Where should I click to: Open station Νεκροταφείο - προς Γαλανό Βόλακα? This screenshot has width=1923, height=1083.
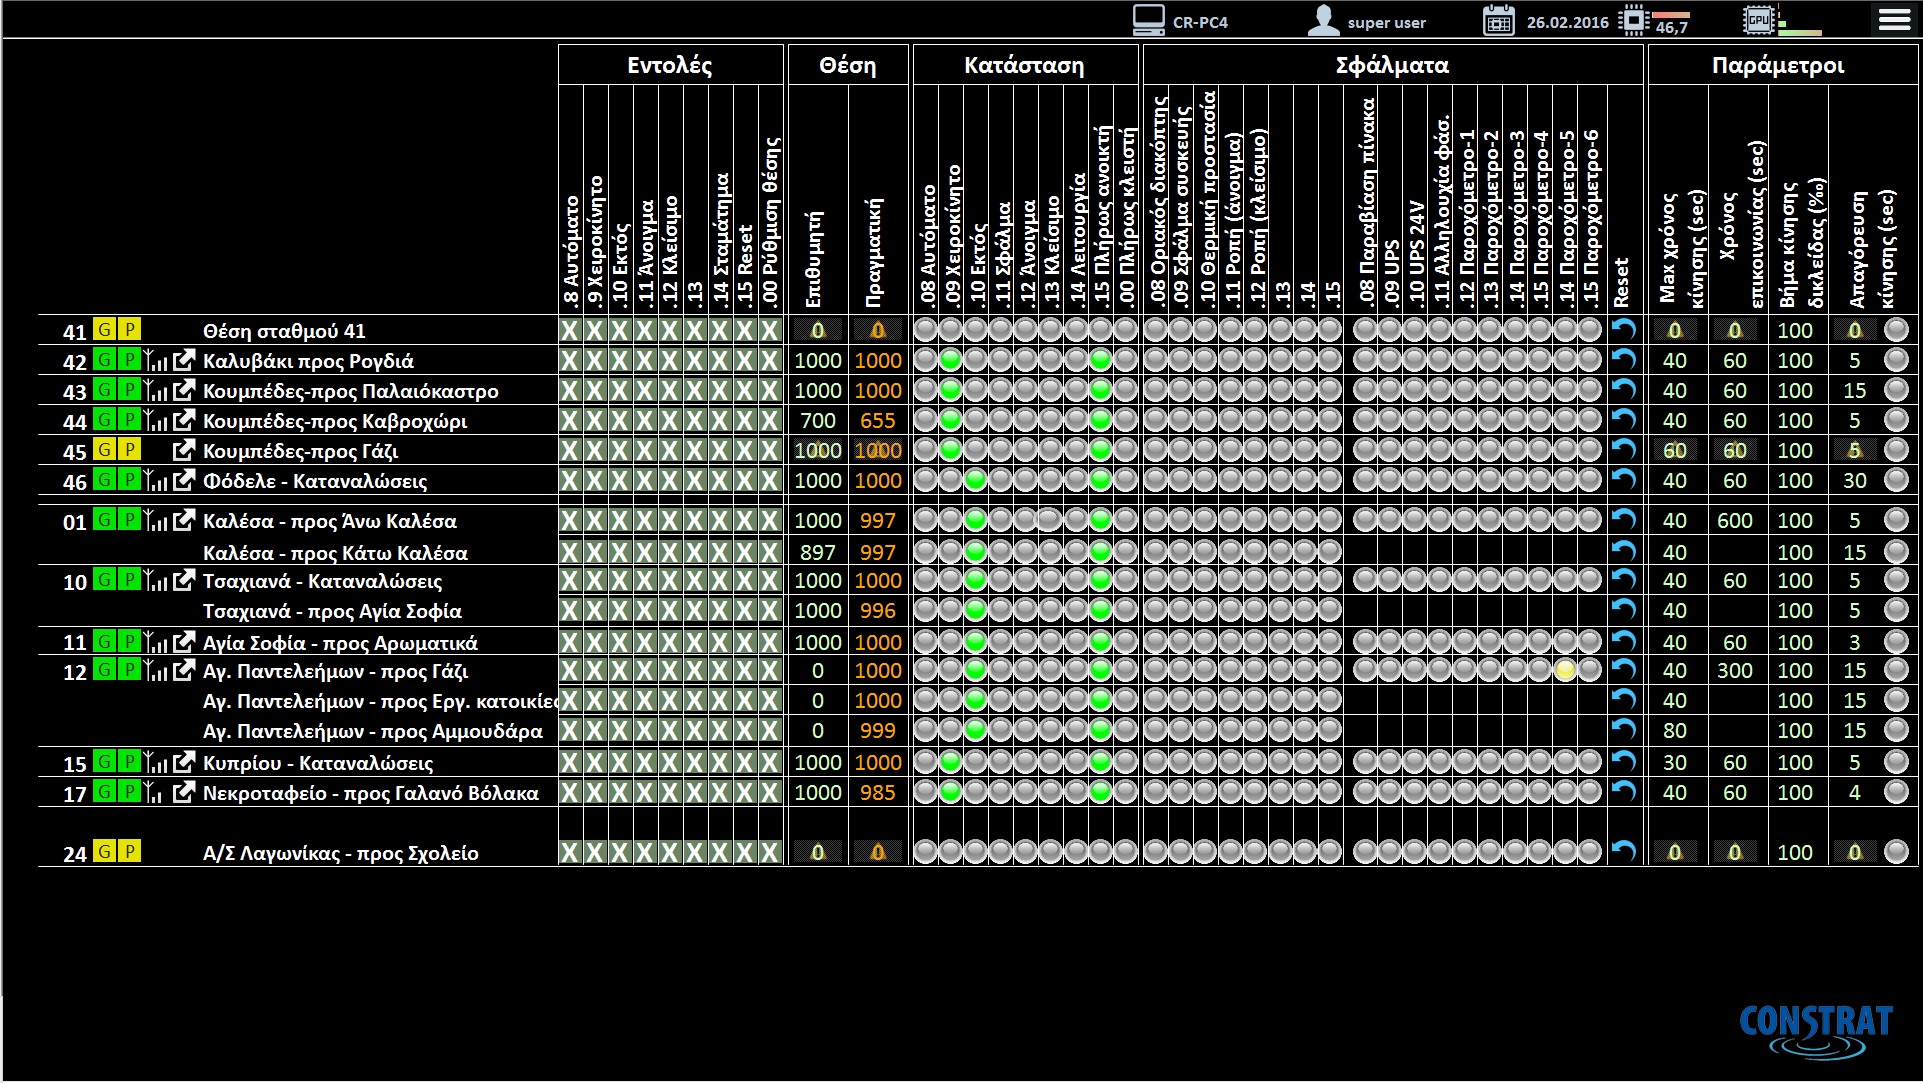point(370,793)
